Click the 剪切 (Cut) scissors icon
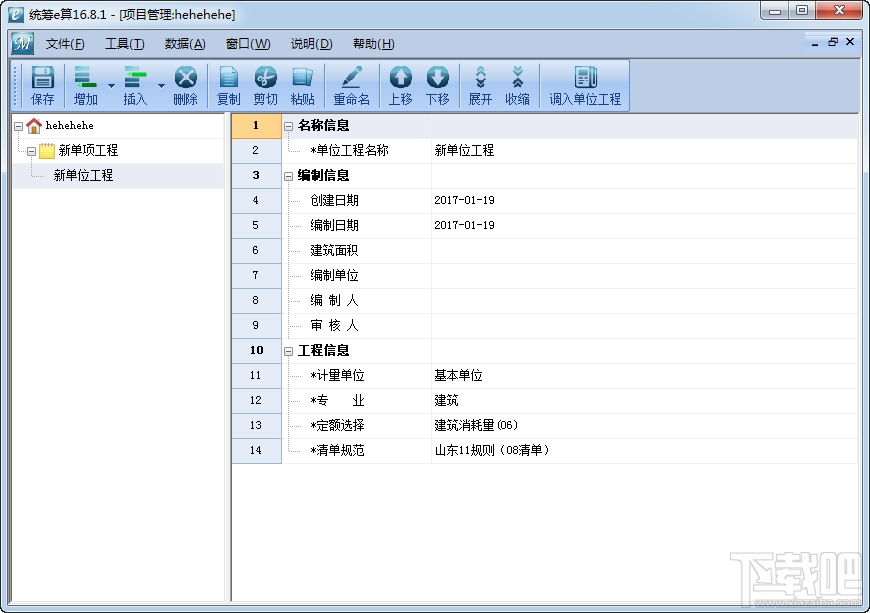The image size is (870, 613). point(265,78)
